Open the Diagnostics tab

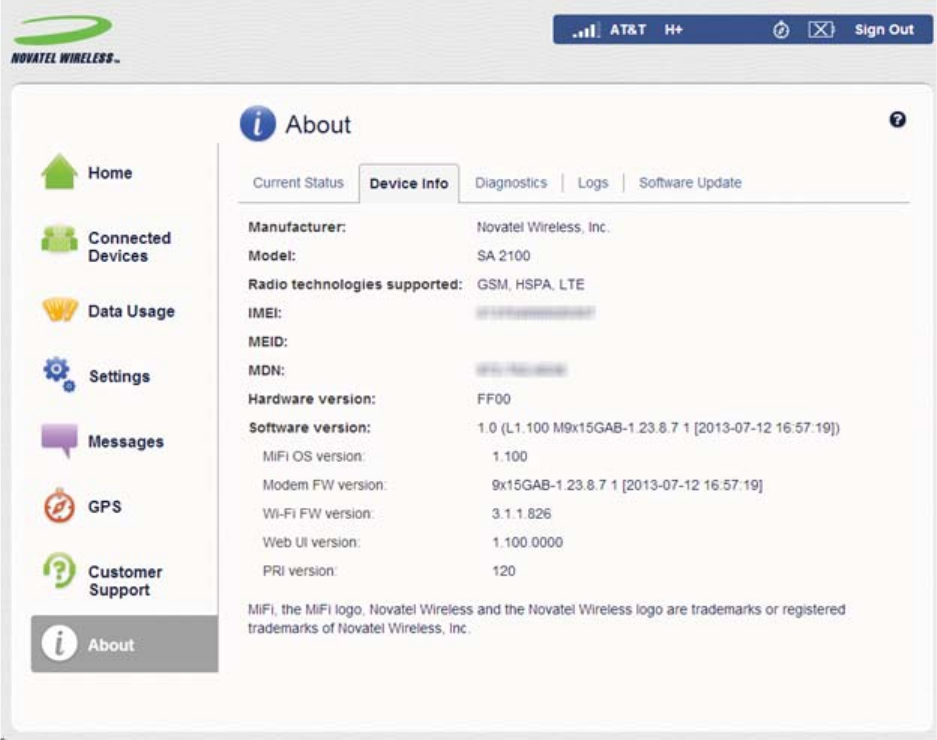(511, 182)
